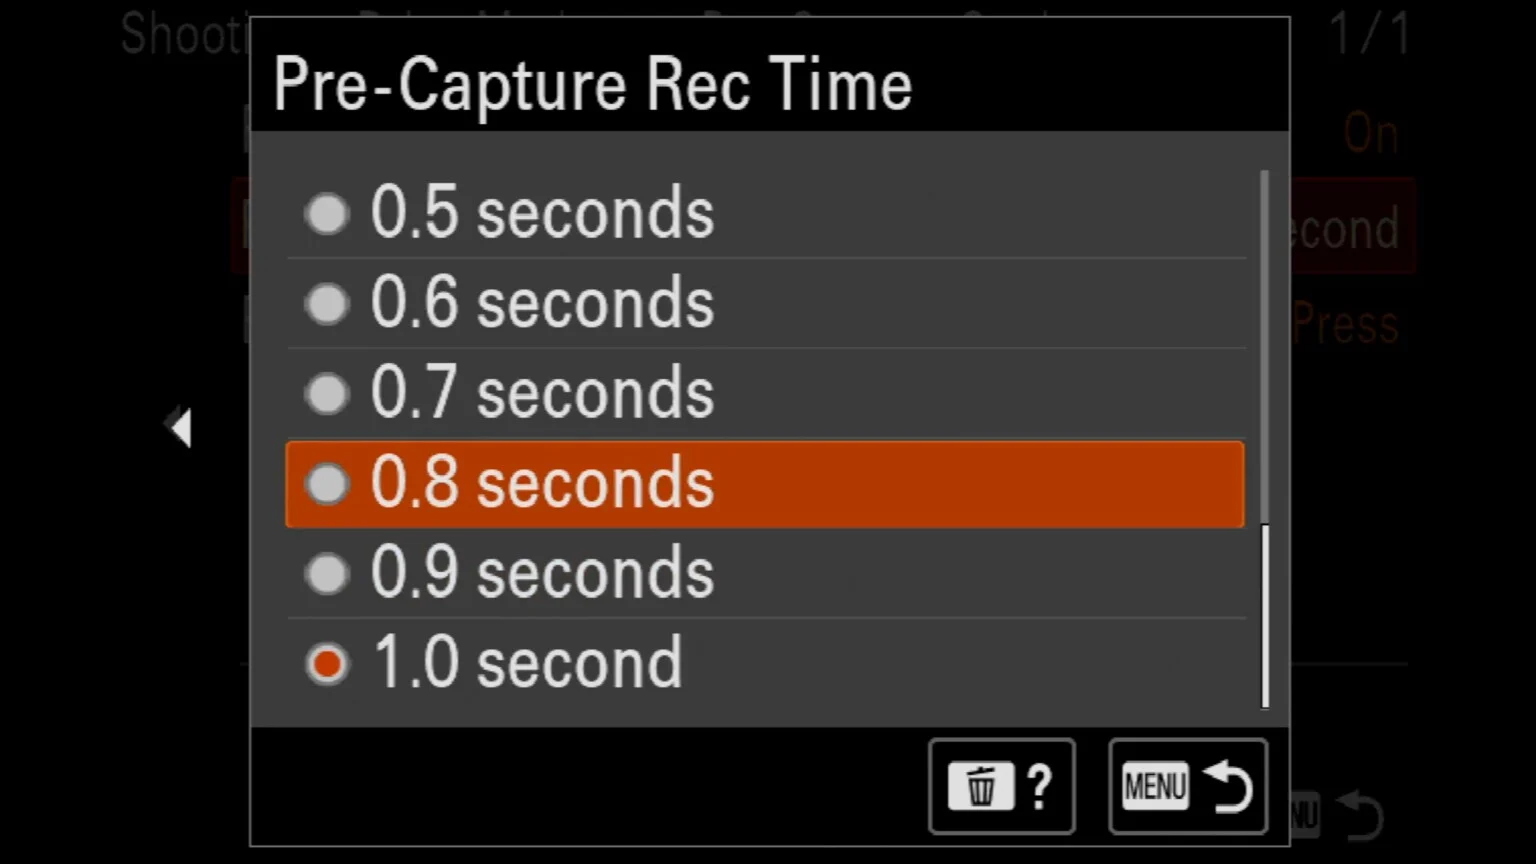Select the 0.5 seconds radio button
The height and width of the screenshot is (864, 1536).
click(326, 212)
